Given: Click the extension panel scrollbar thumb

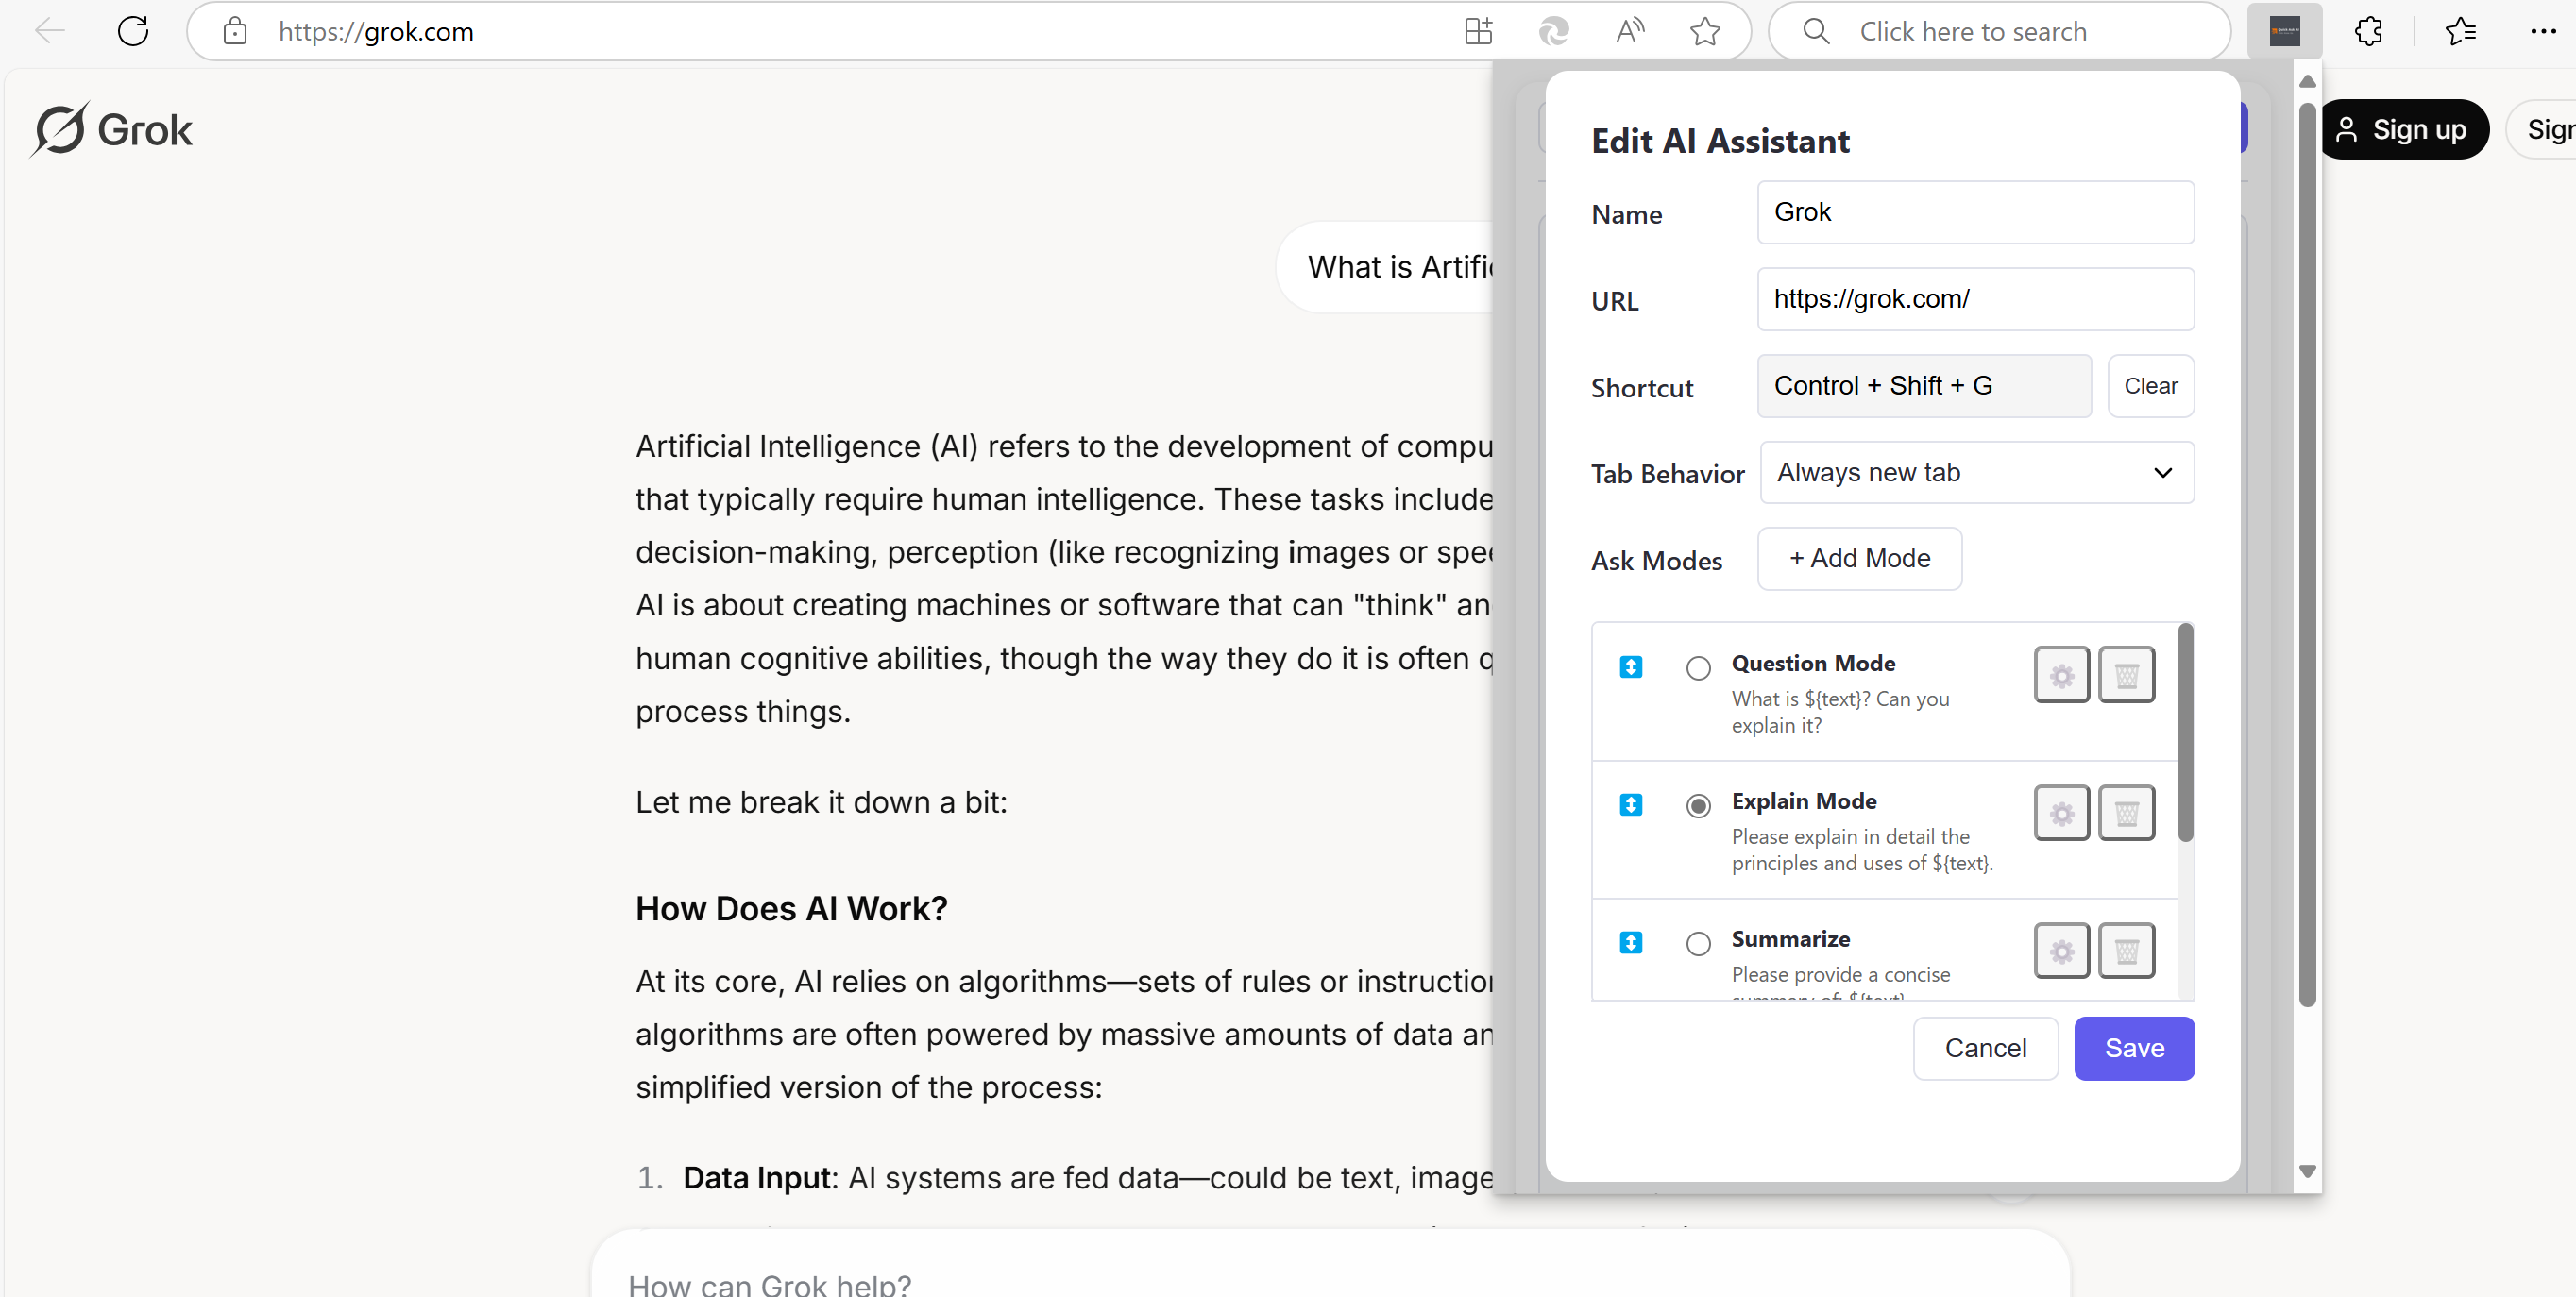Looking at the screenshot, I should point(2306,555).
